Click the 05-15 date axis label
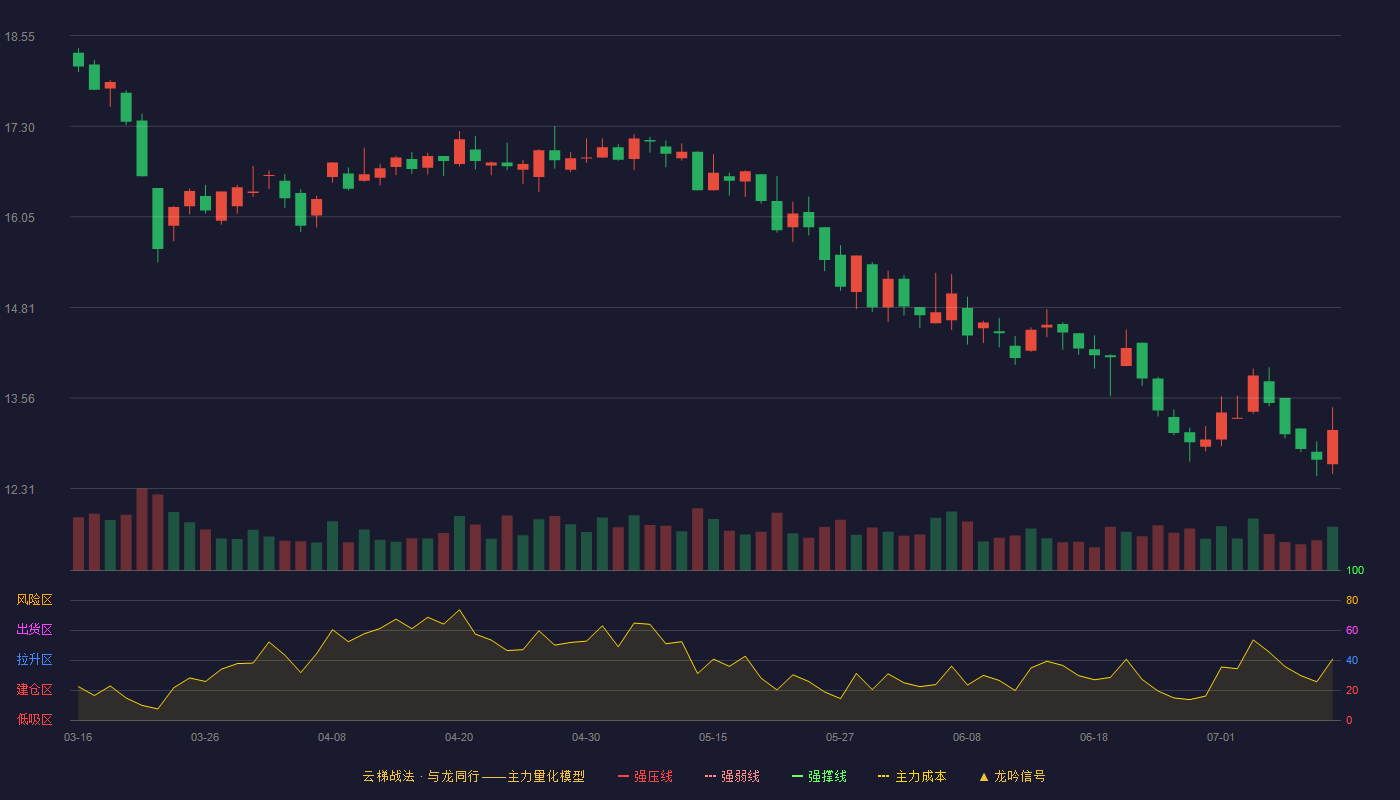The height and width of the screenshot is (800, 1400). (713, 737)
